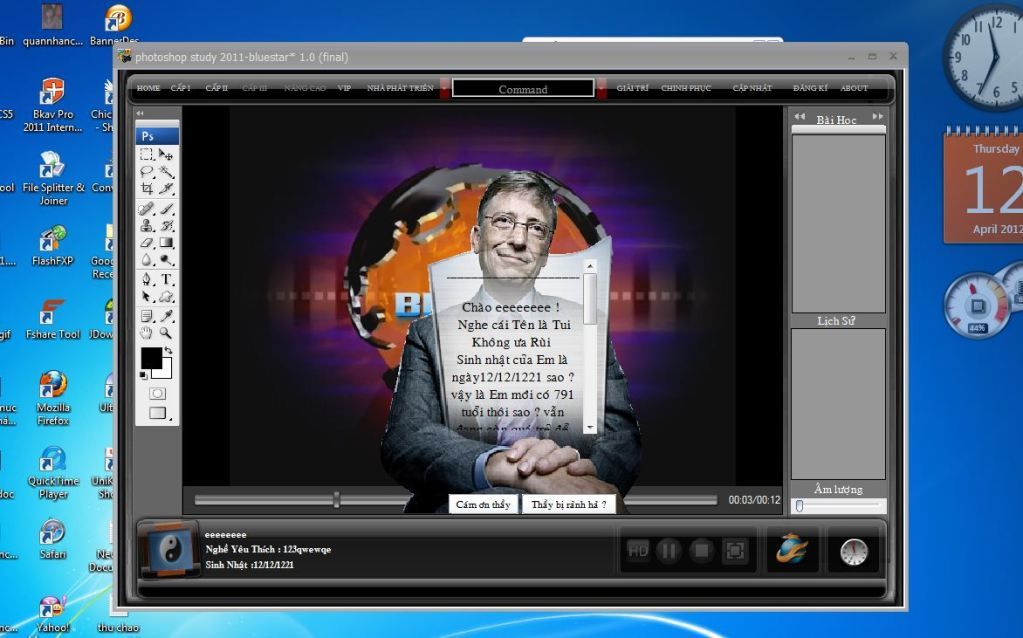Click the 'Cám ơn thầy' button
Viewport: 1023px width, 638px height.
[483, 504]
